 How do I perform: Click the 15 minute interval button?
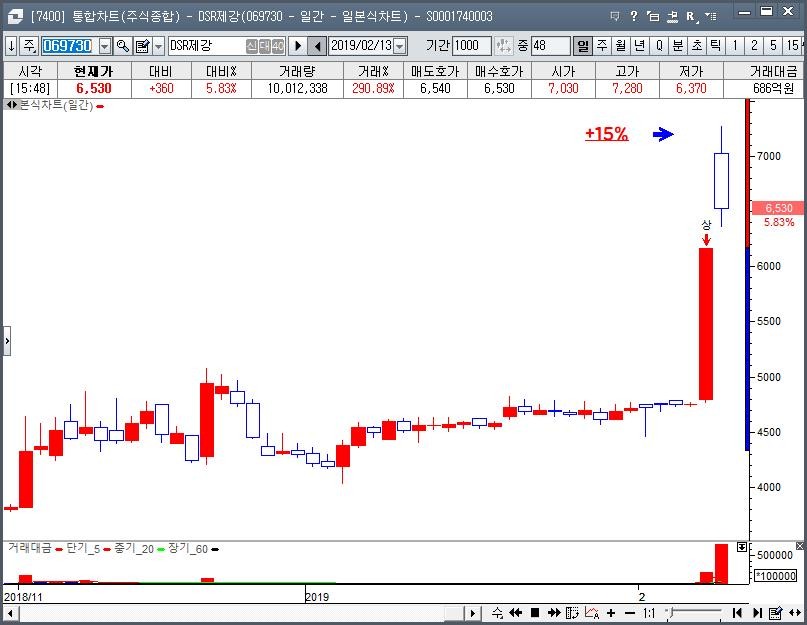pos(793,46)
